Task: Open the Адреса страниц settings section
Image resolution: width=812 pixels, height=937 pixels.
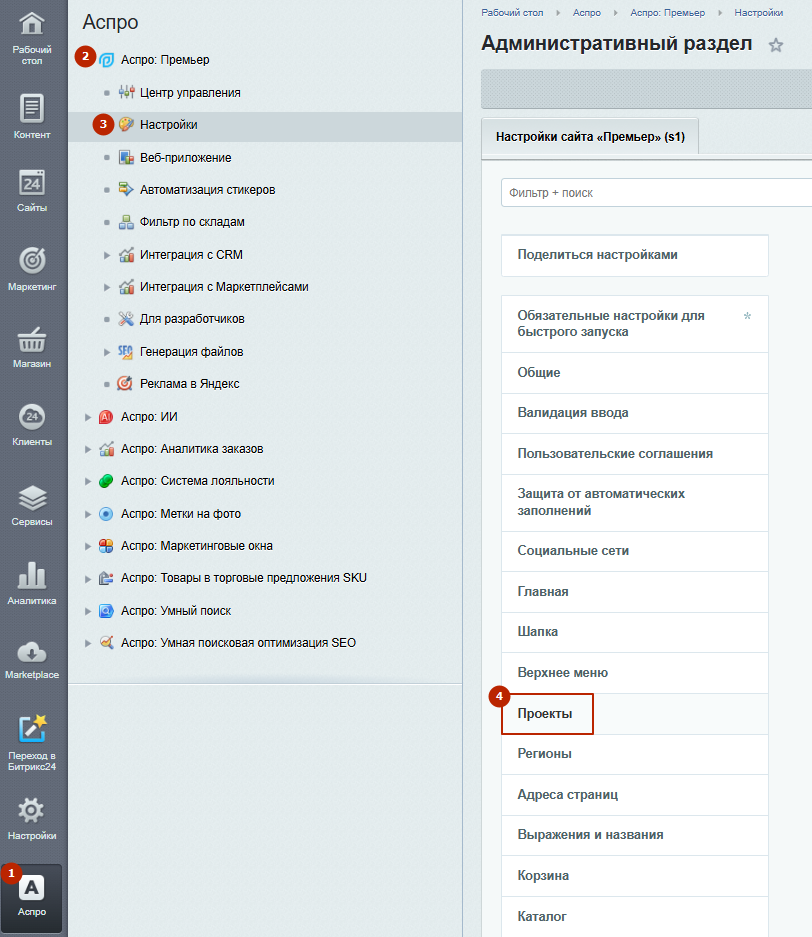Action: 635,795
